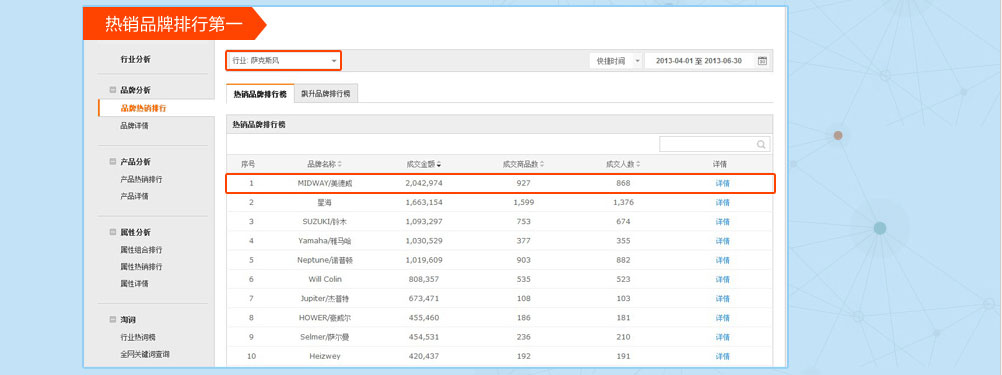The width and height of the screenshot is (1002, 375).
Task: Sort by 成交商品数 column header
Action: 523,164
